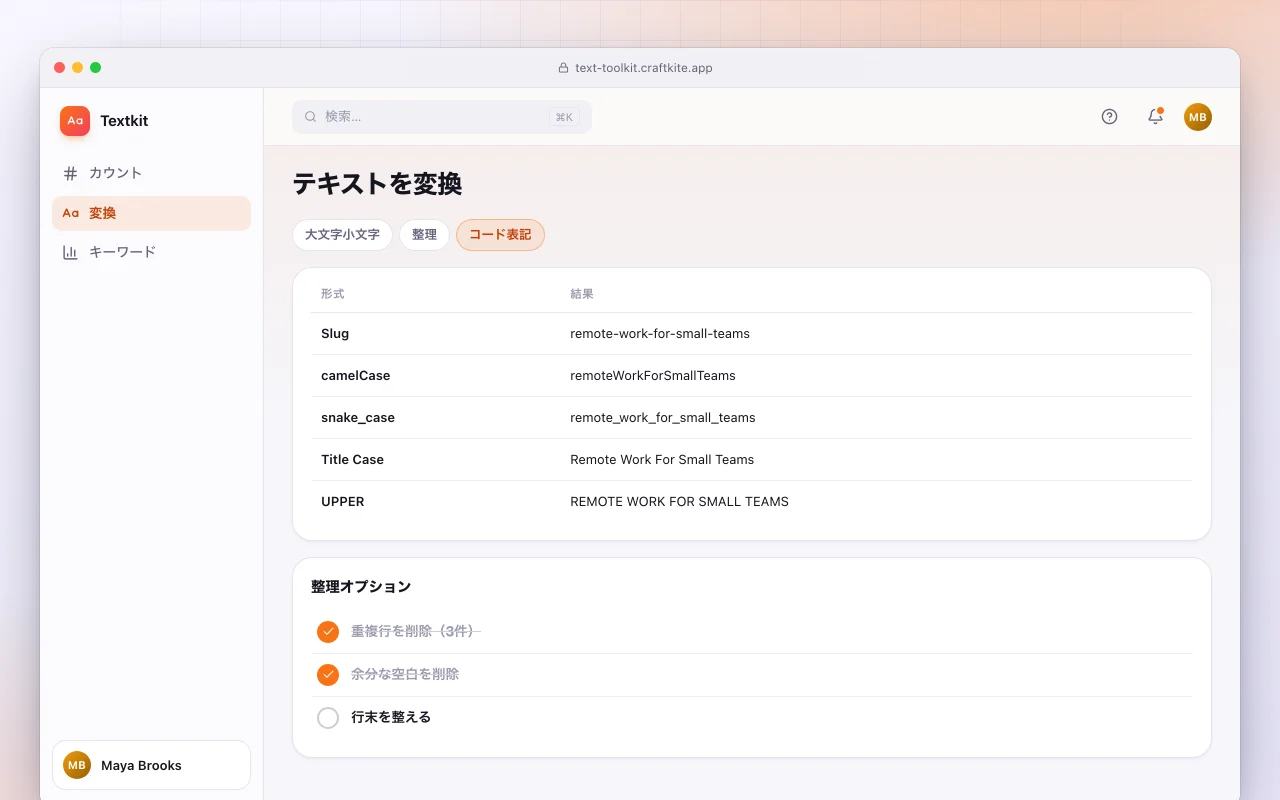Open notifications bell icon
Viewport: 1280px width, 800px height.
[x=1155, y=117]
